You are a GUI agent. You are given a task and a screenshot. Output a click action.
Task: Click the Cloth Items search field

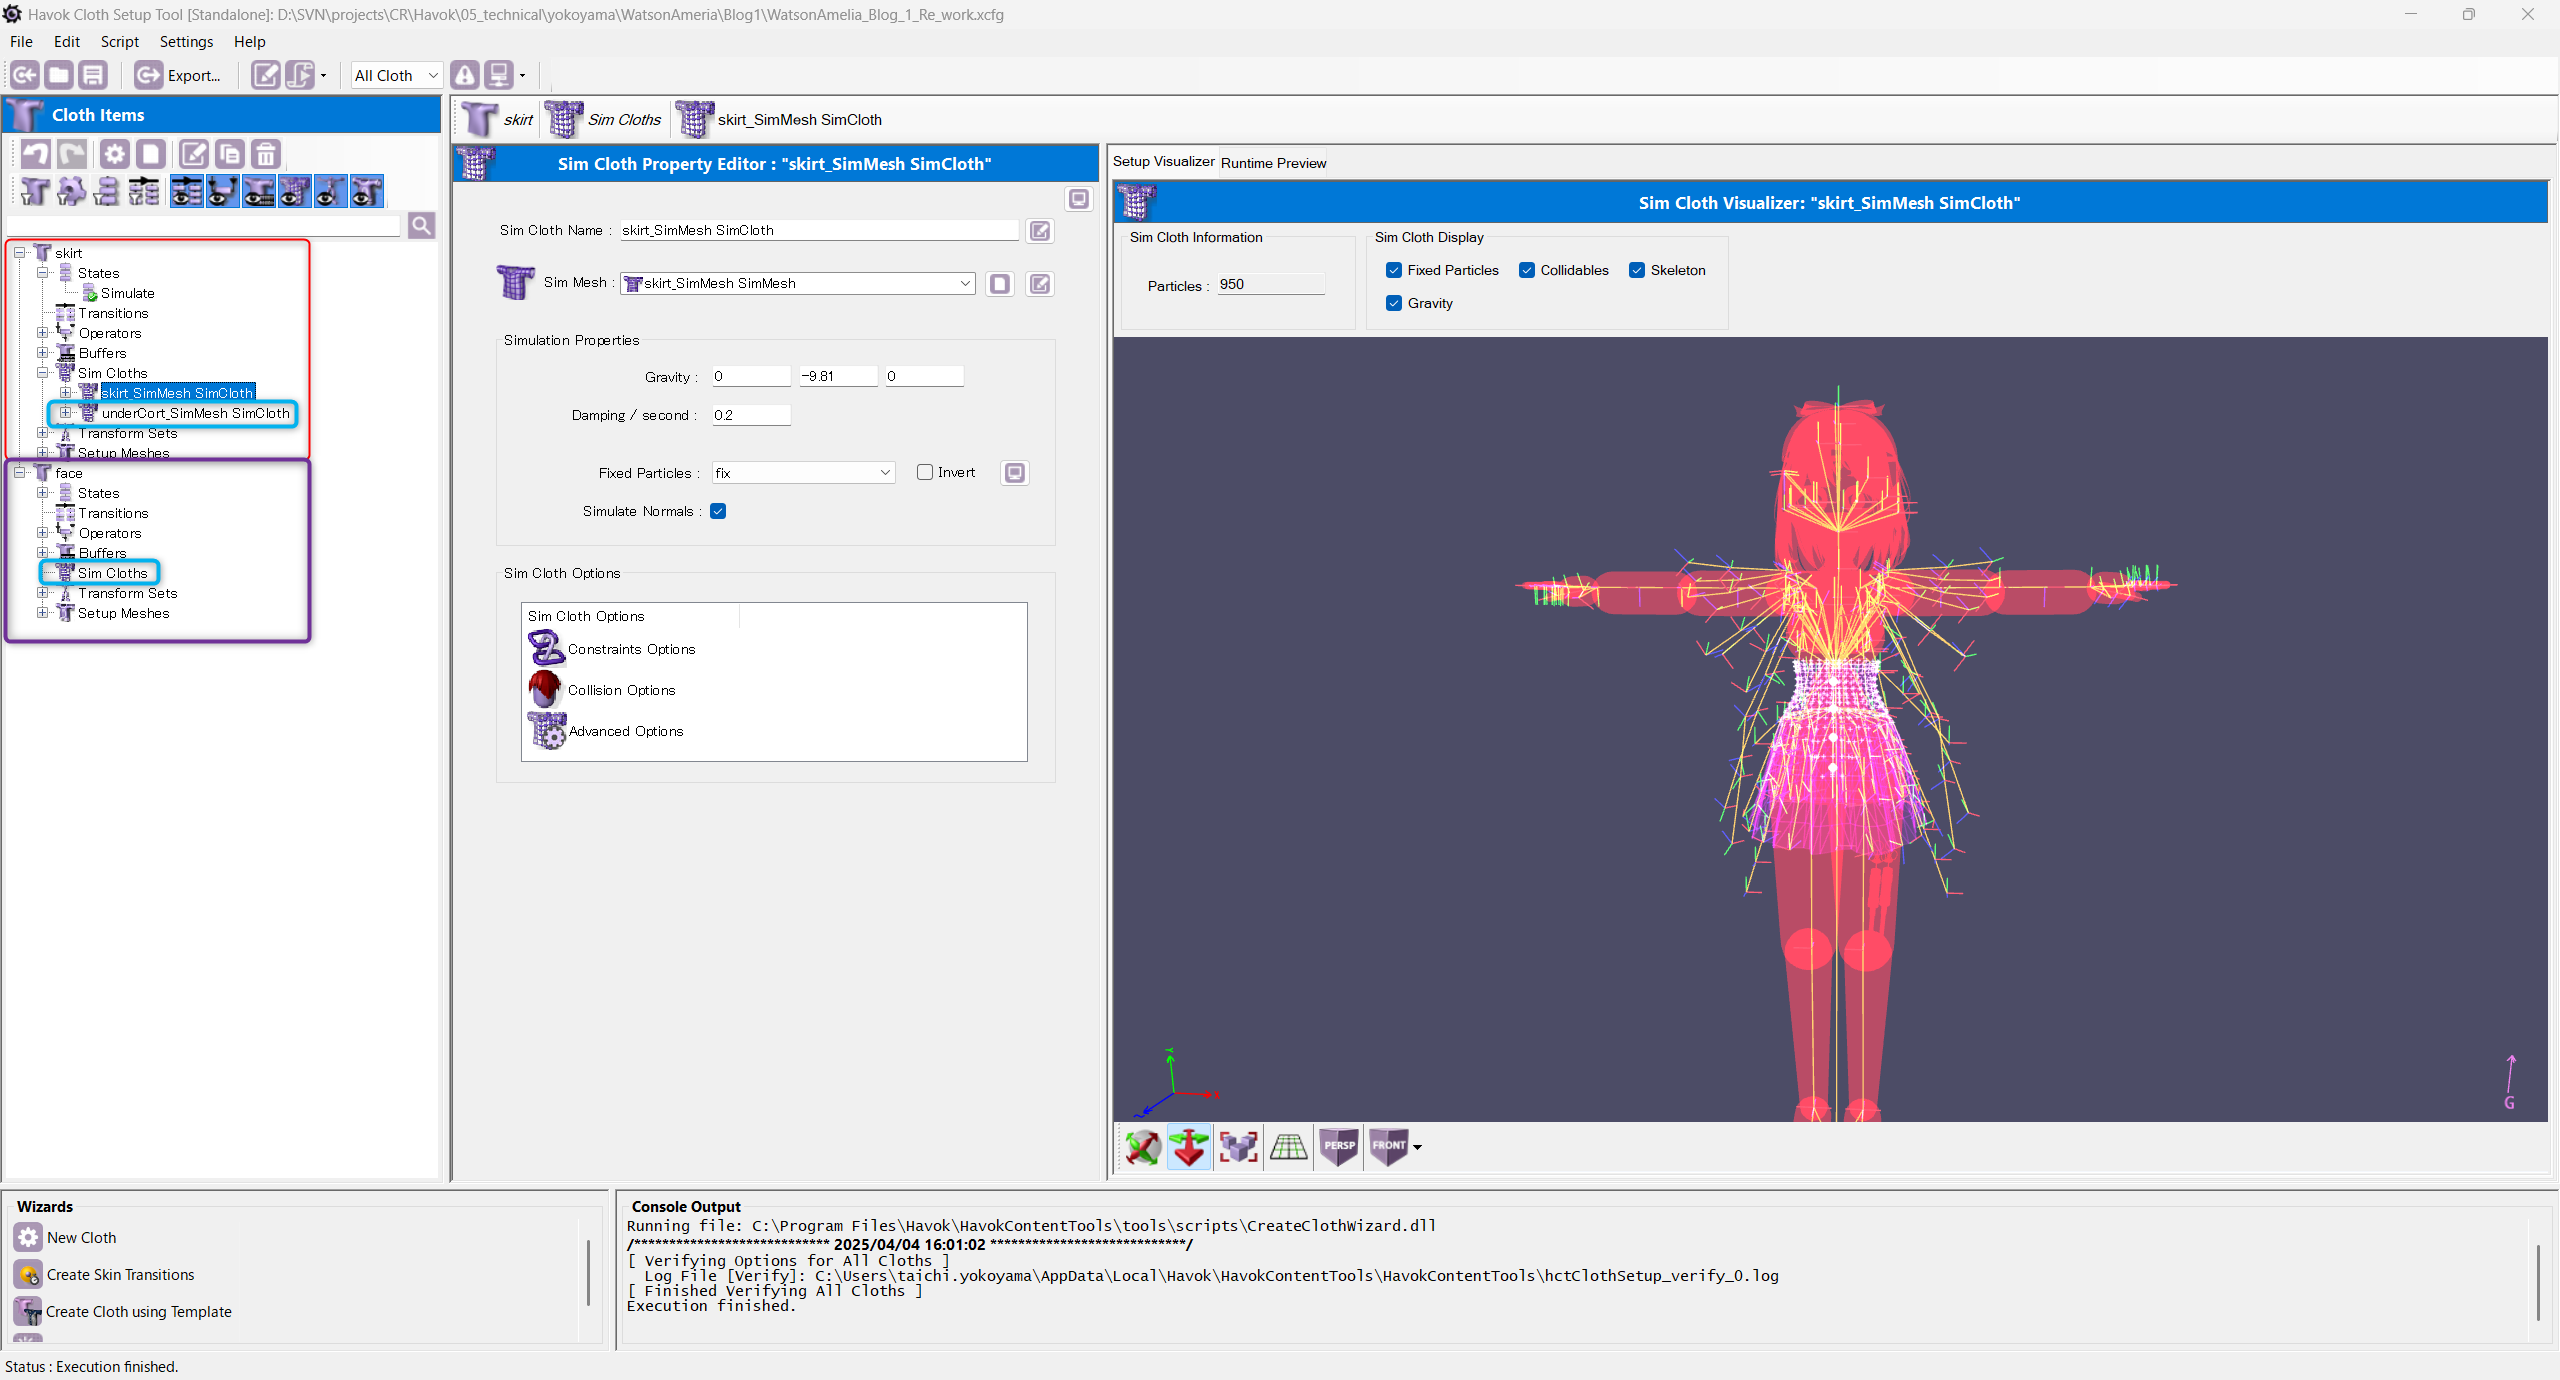[204, 225]
